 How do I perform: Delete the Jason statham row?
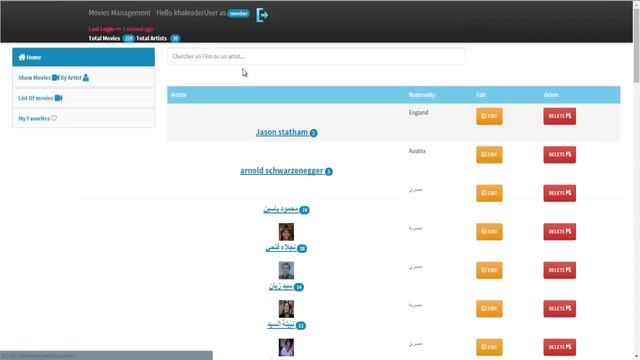tap(560, 116)
